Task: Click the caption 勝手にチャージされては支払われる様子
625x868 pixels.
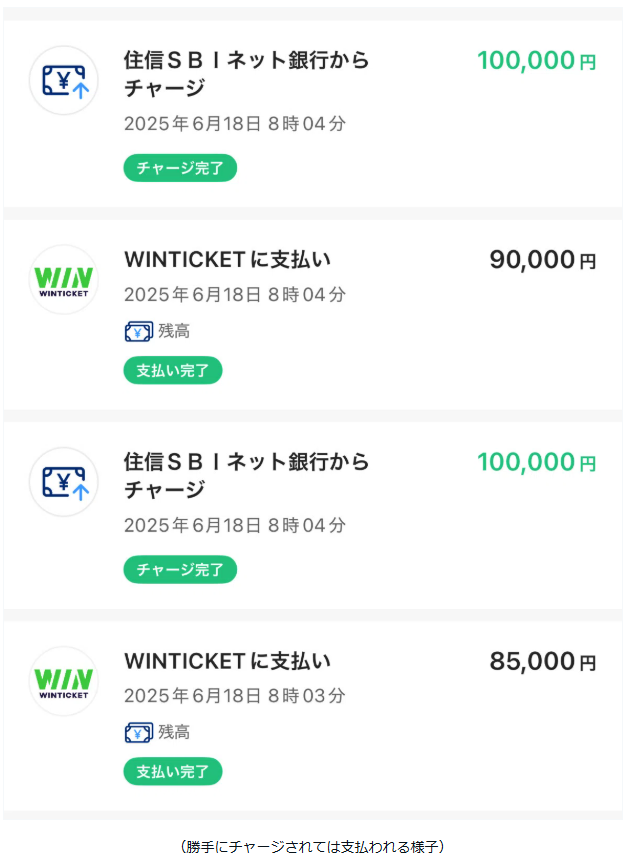Action: 312,846
